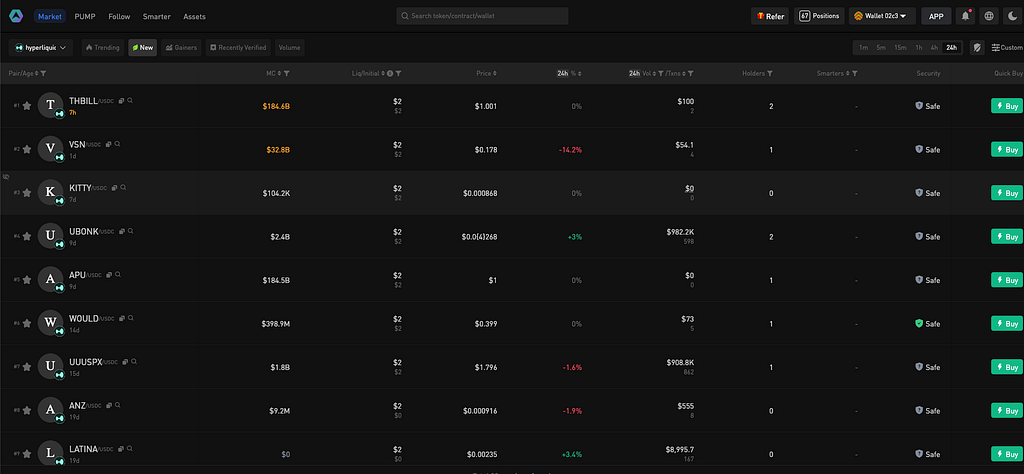Click the search icon next to VSN
Screen dimensions: 1024x474
coord(117,144)
